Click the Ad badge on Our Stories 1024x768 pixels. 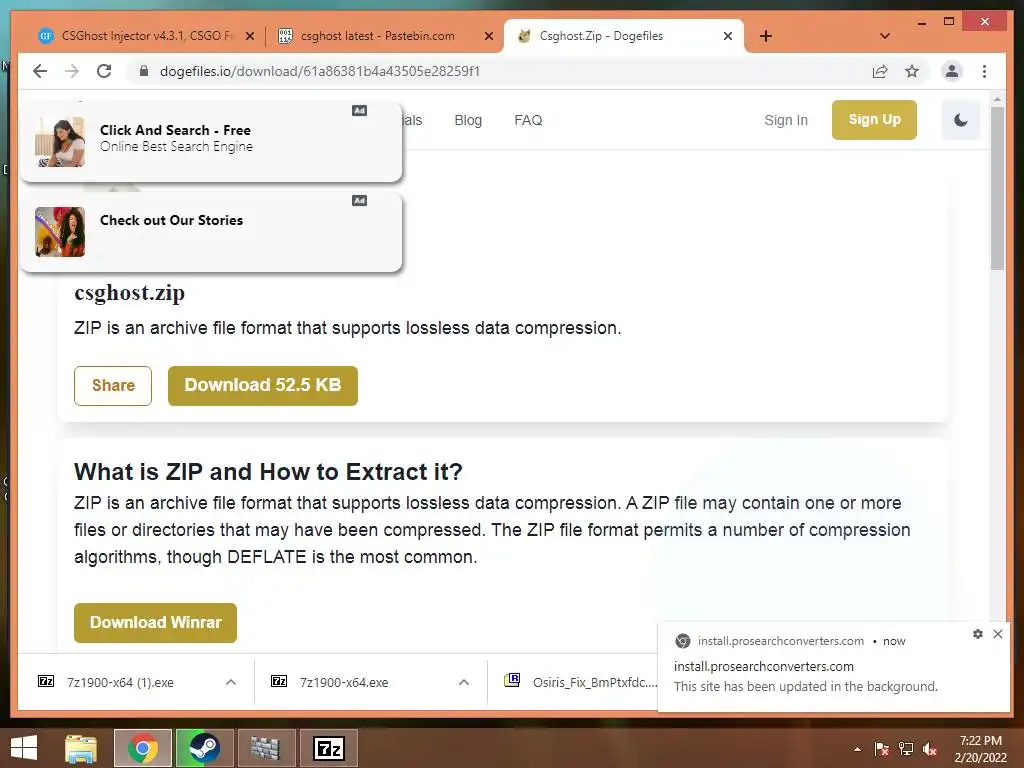click(359, 200)
